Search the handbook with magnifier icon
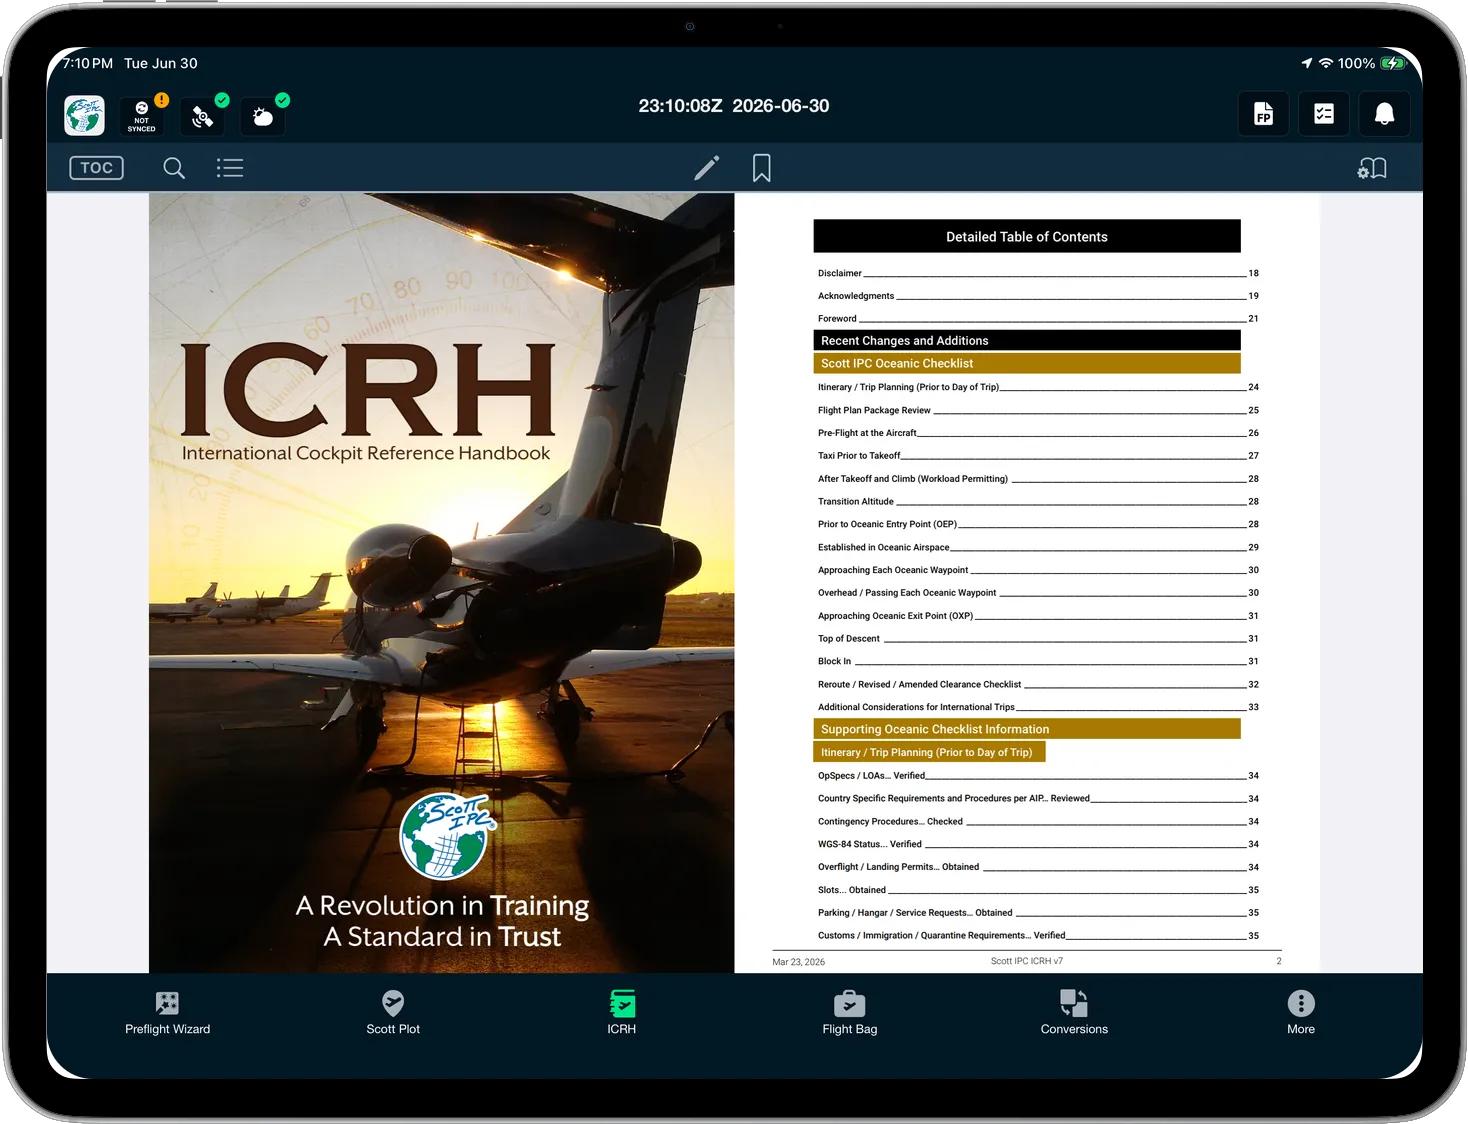Viewport: 1468px width, 1124px height. (174, 168)
